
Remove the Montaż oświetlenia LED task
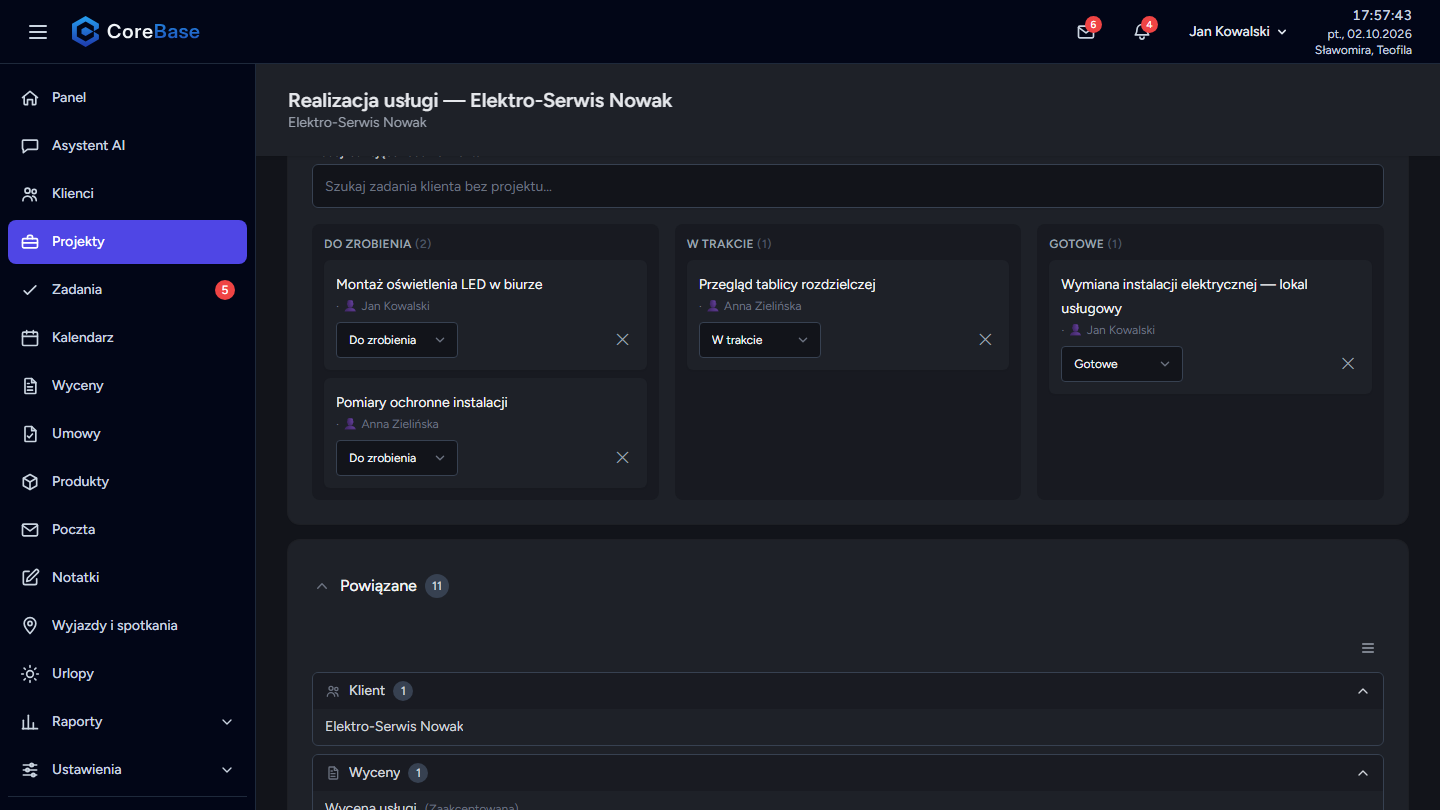pos(623,340)
